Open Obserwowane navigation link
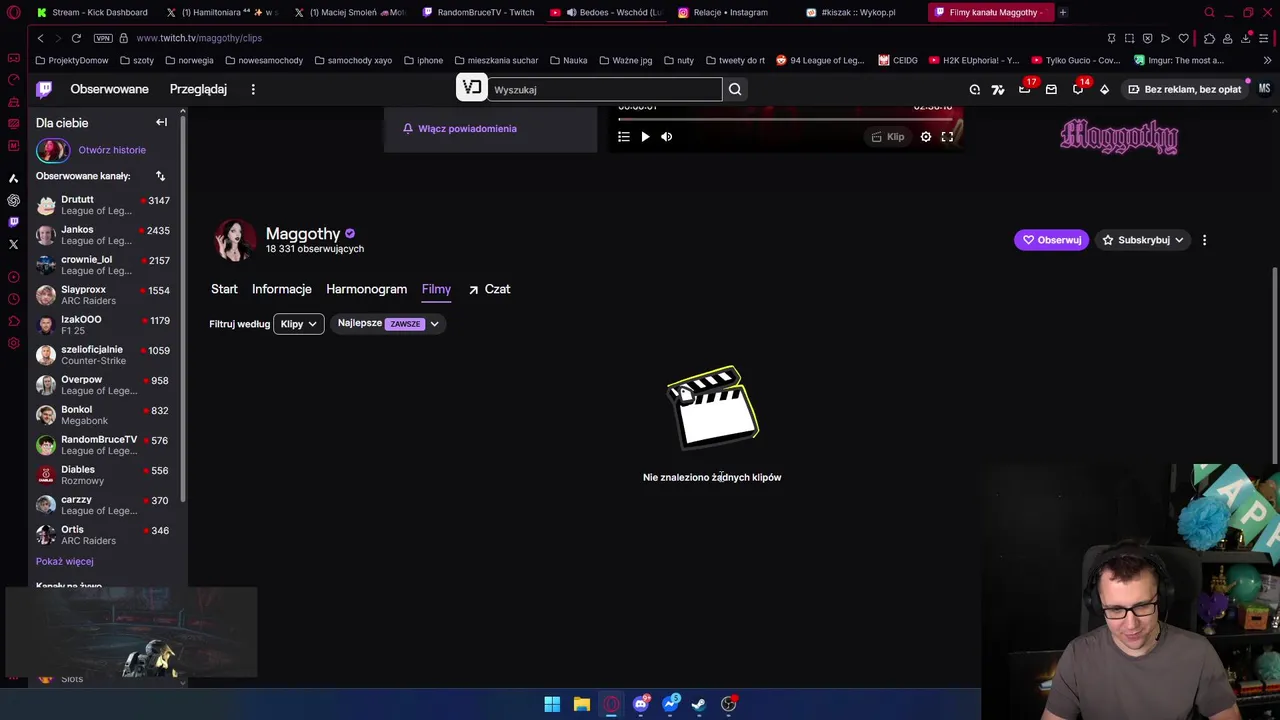The width and height of the screenshot is (1280, 720). click(x=109, y=89)
